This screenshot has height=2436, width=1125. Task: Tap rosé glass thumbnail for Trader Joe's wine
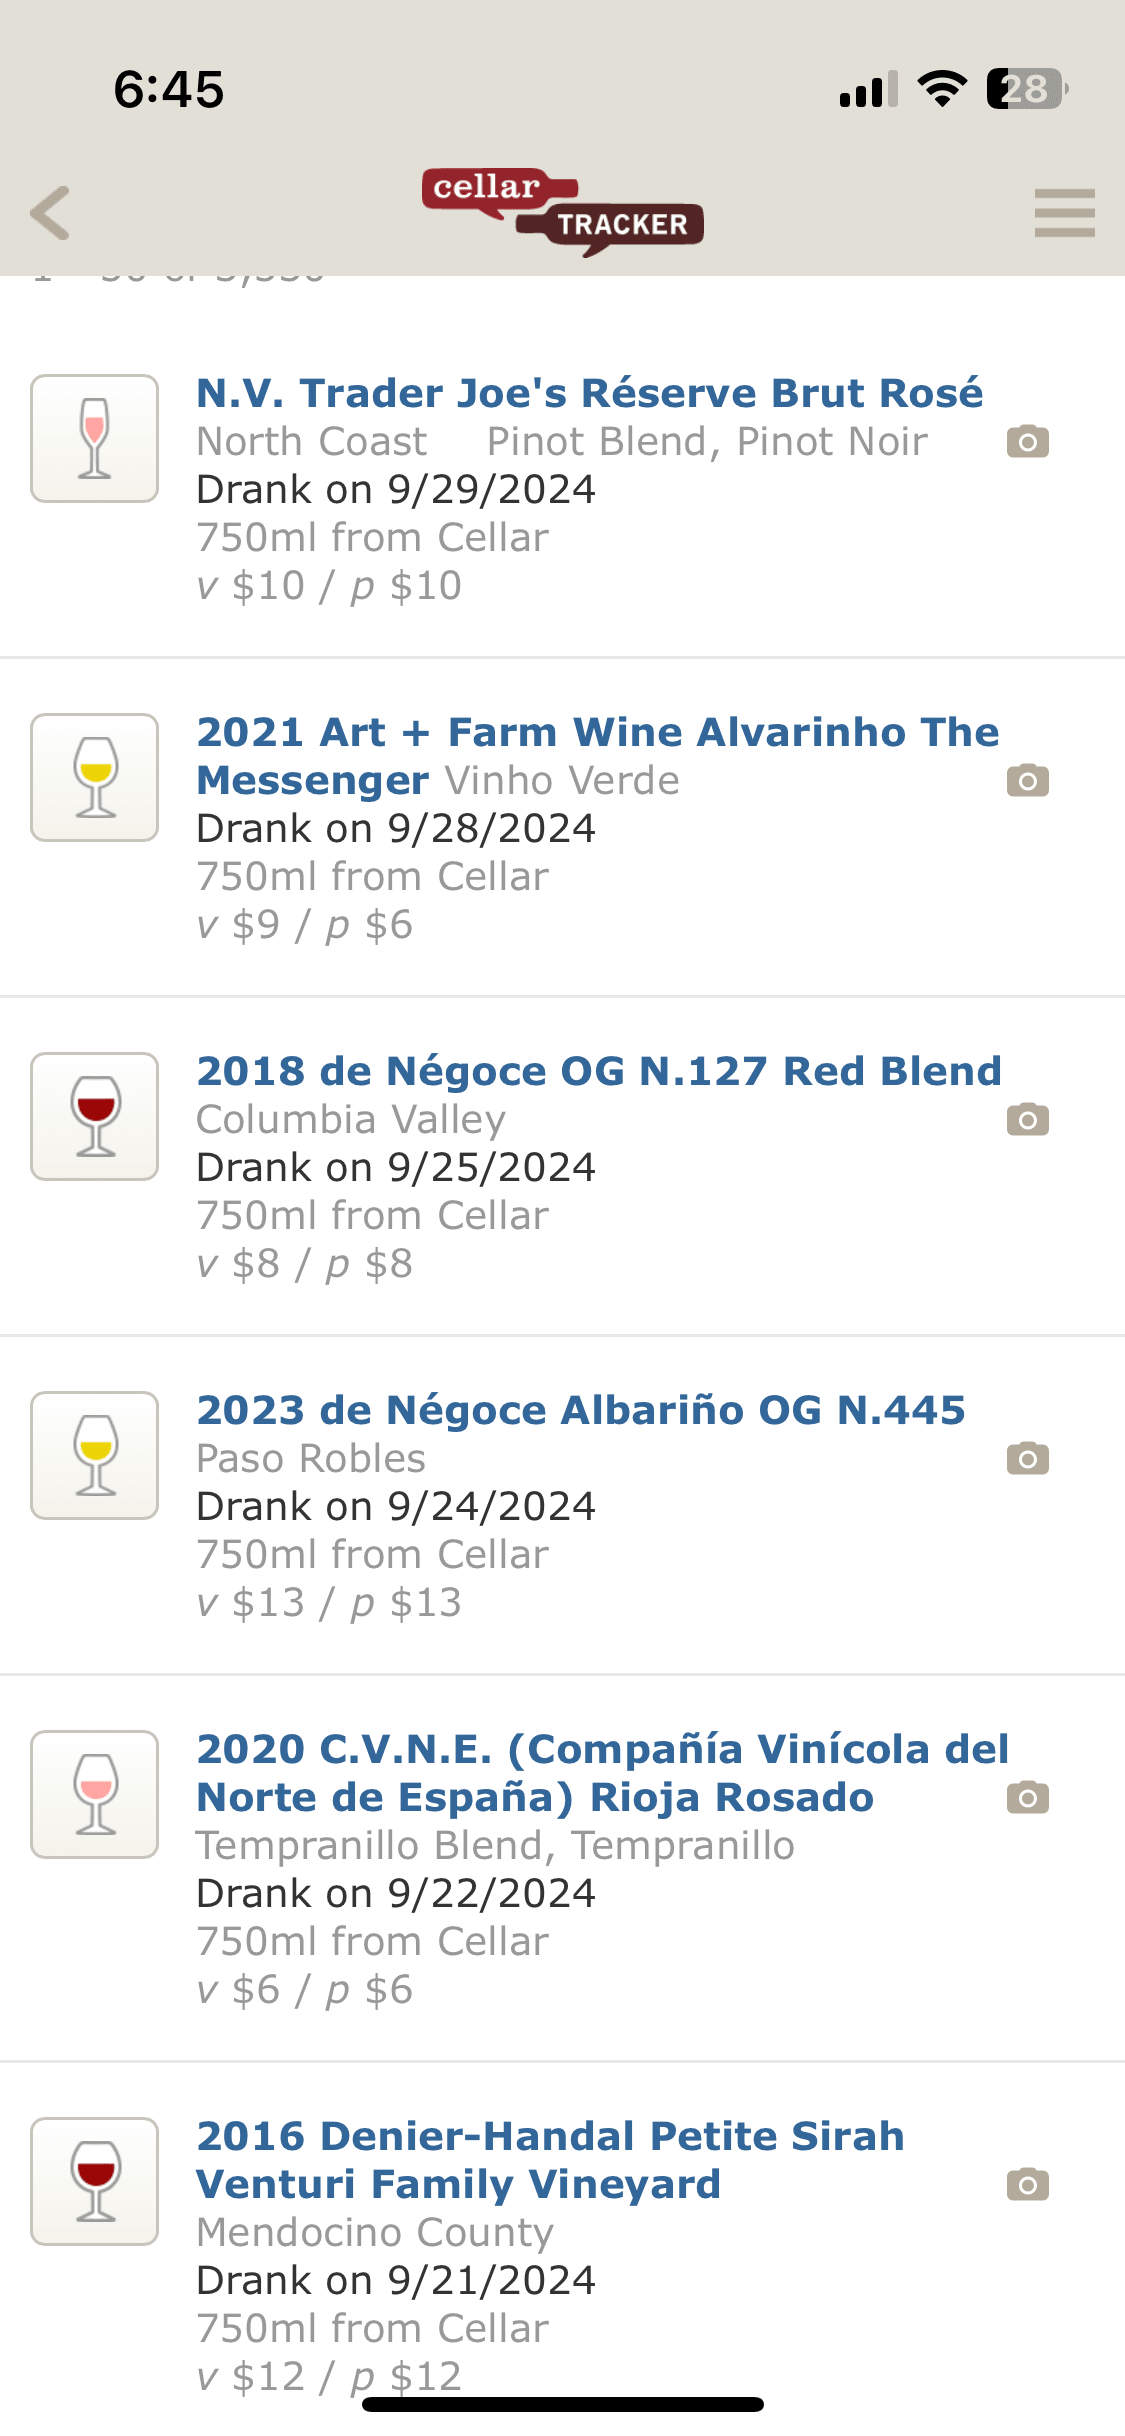(95, 438)
